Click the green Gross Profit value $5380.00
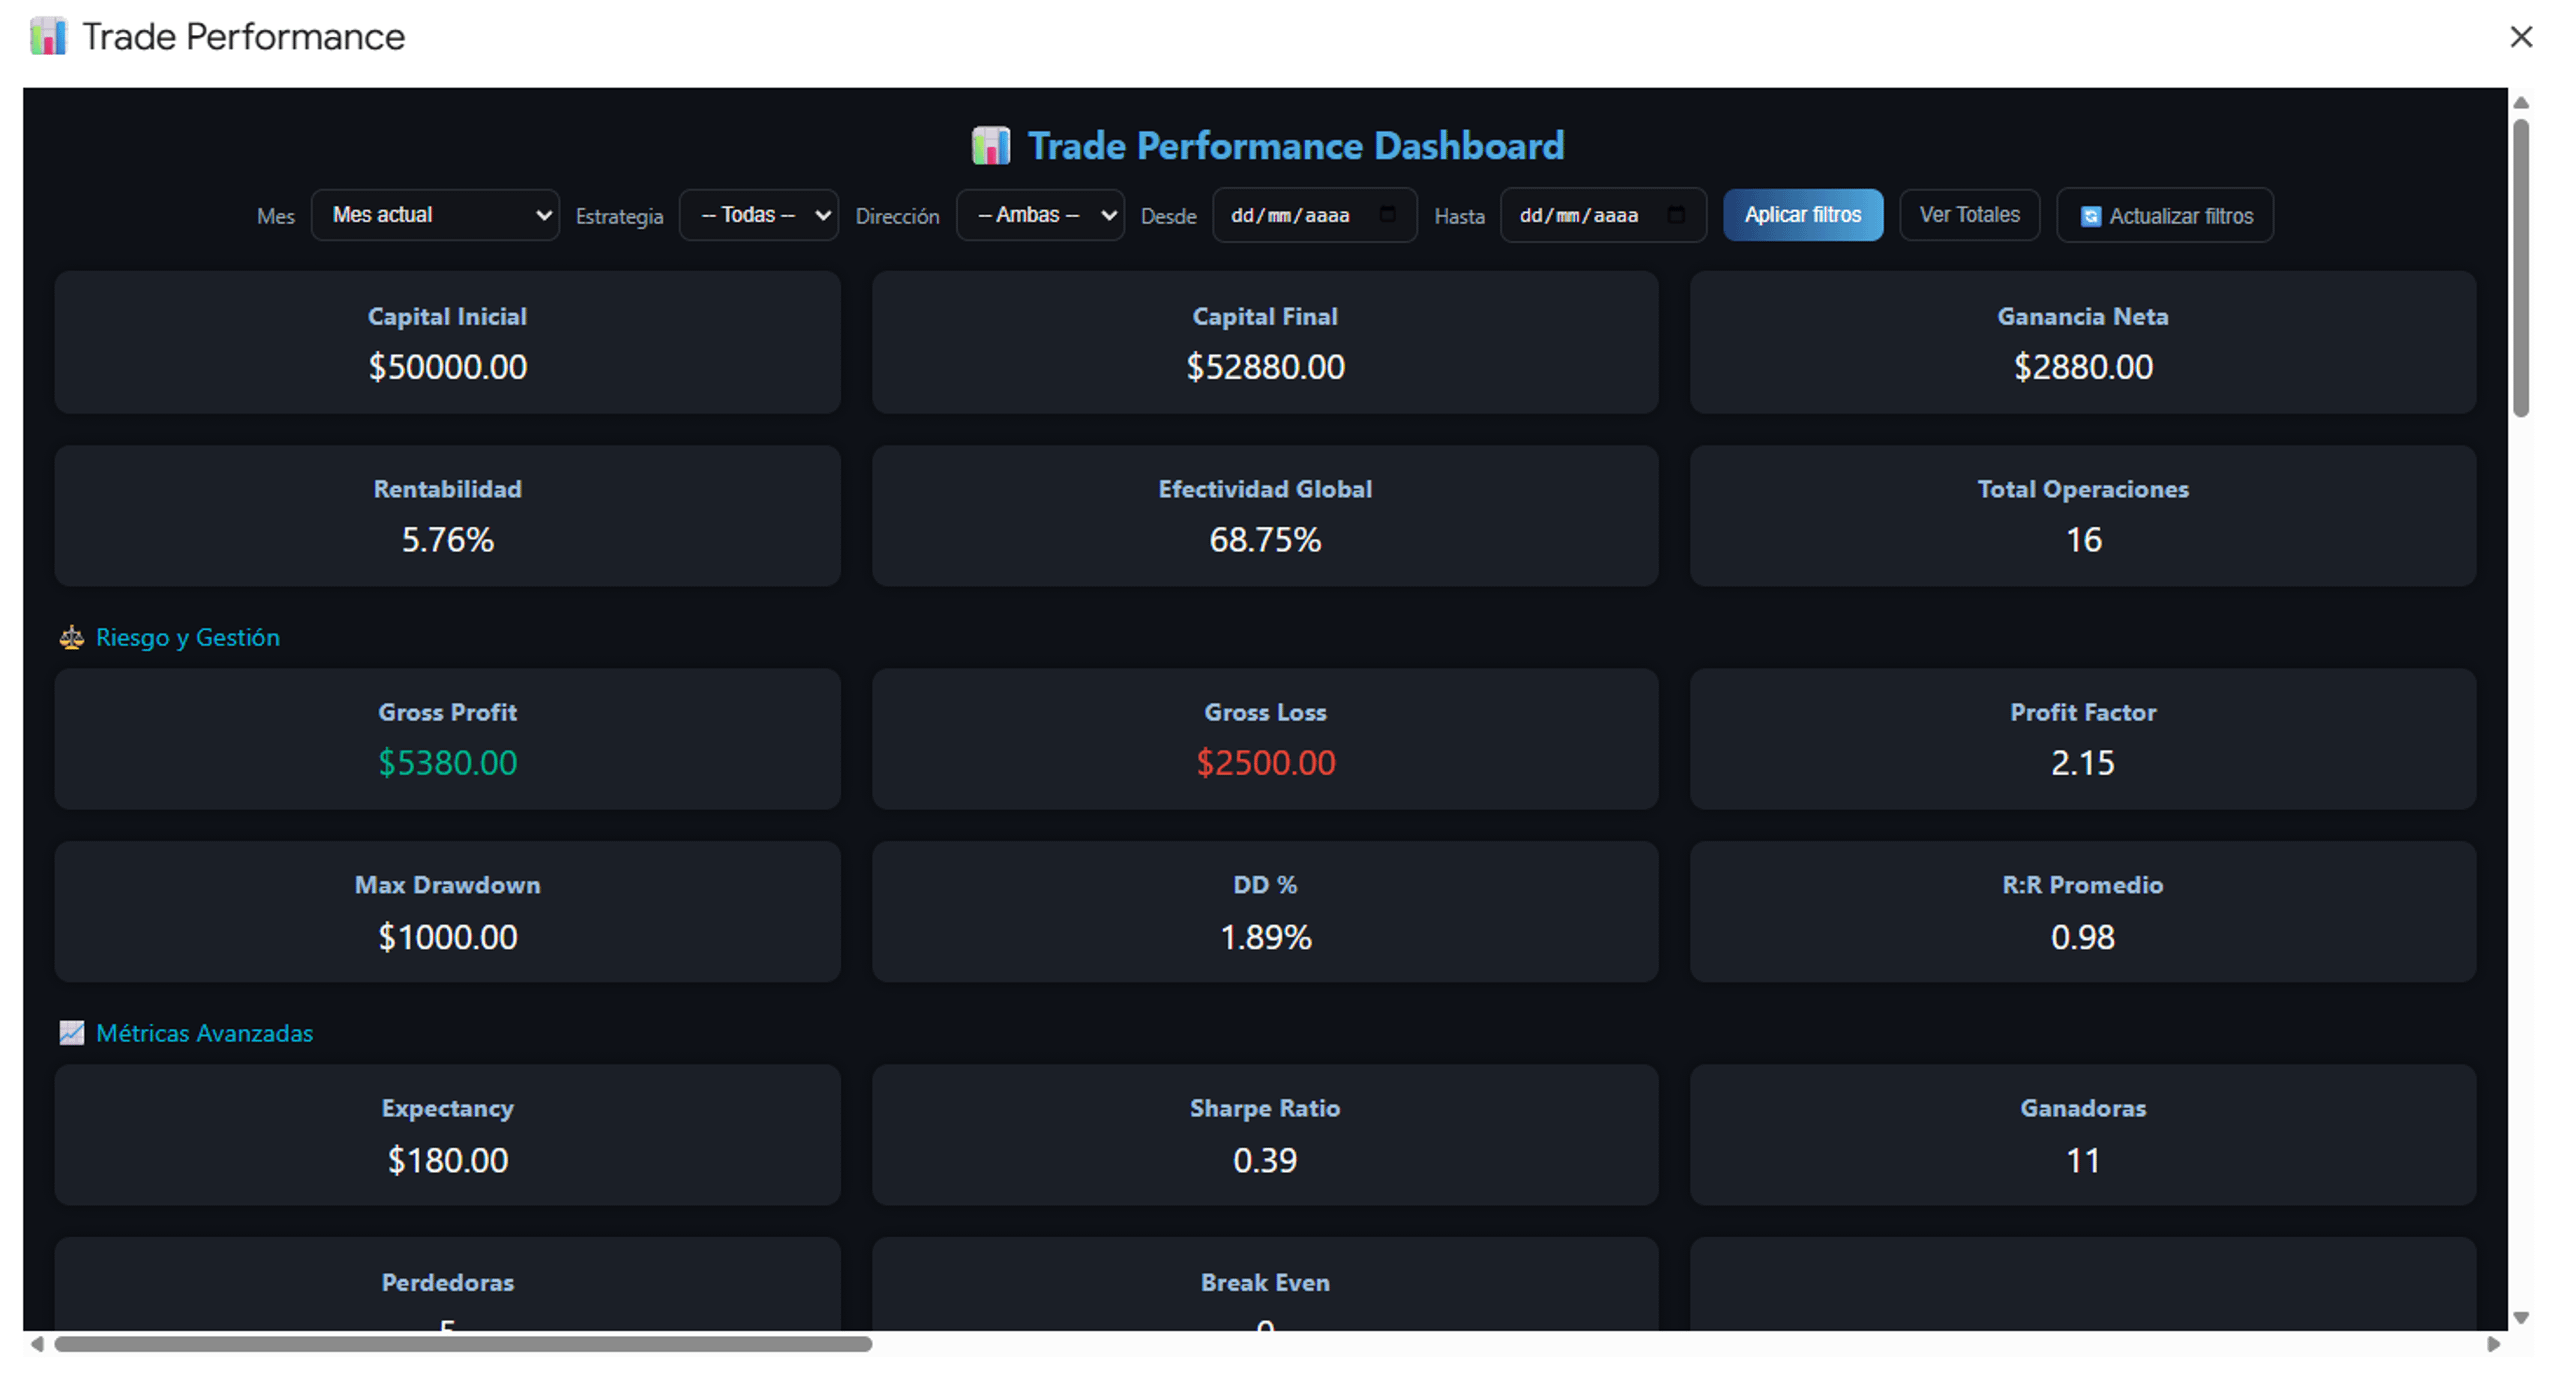The width and height of the screenshot is (2560, 1379). pyautogui.click(x=447, y=763)
